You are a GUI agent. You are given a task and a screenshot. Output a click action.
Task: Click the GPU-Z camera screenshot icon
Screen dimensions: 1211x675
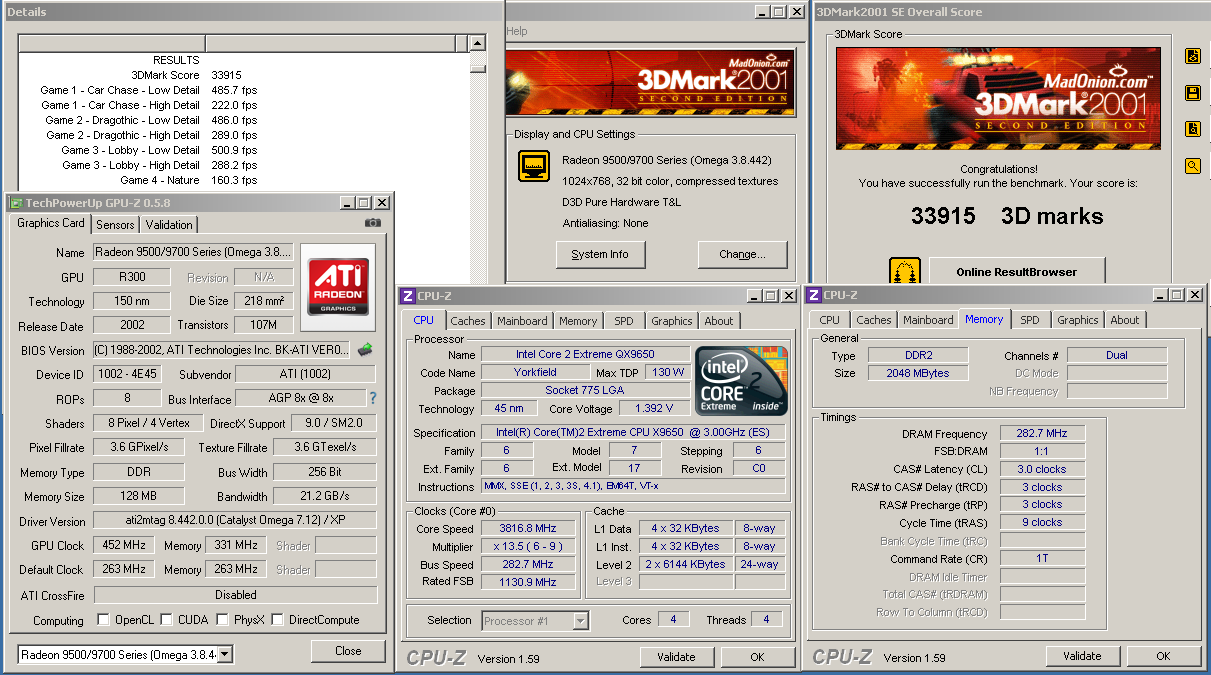click(x=373, y=223)
